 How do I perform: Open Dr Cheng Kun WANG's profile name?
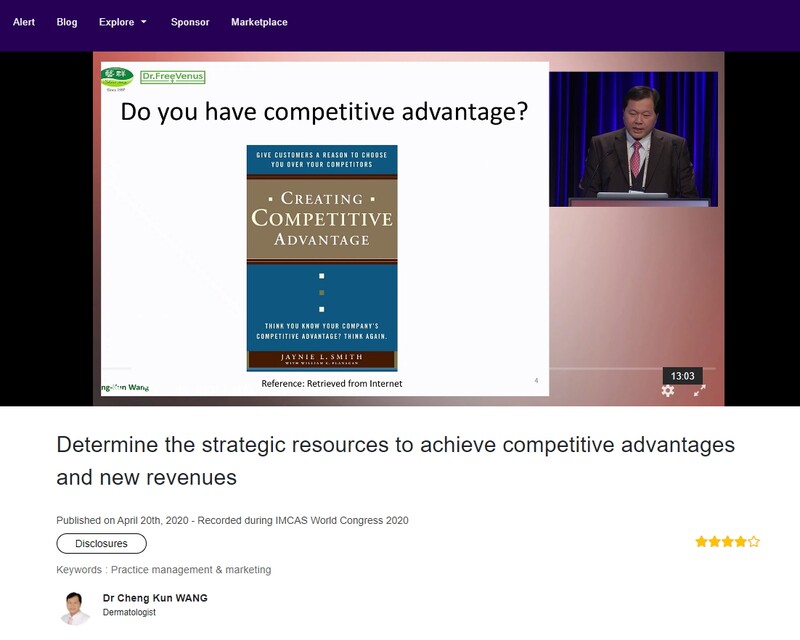tap(155, 598)
